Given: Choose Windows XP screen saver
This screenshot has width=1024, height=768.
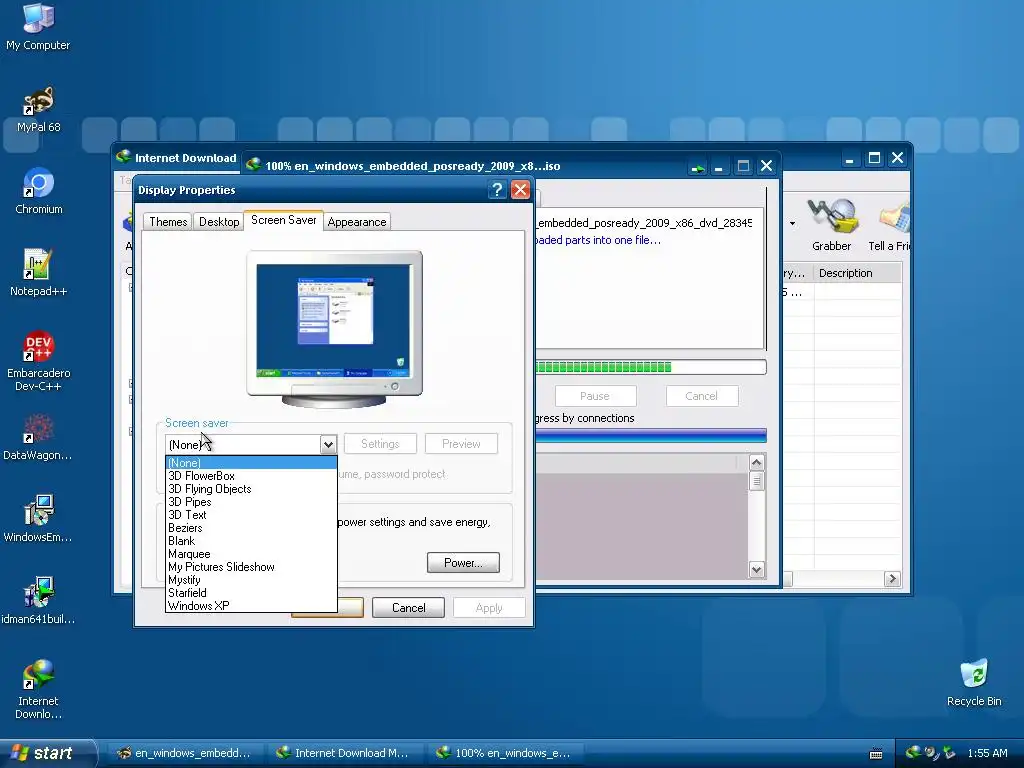Looking at the screenshot, I should 251,606.
